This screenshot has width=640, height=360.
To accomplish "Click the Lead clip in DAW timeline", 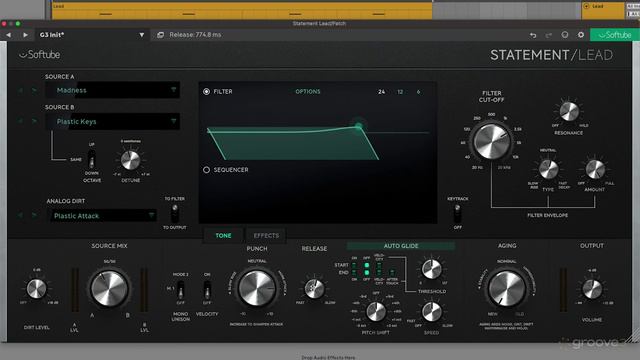I will tap(242, 11).
